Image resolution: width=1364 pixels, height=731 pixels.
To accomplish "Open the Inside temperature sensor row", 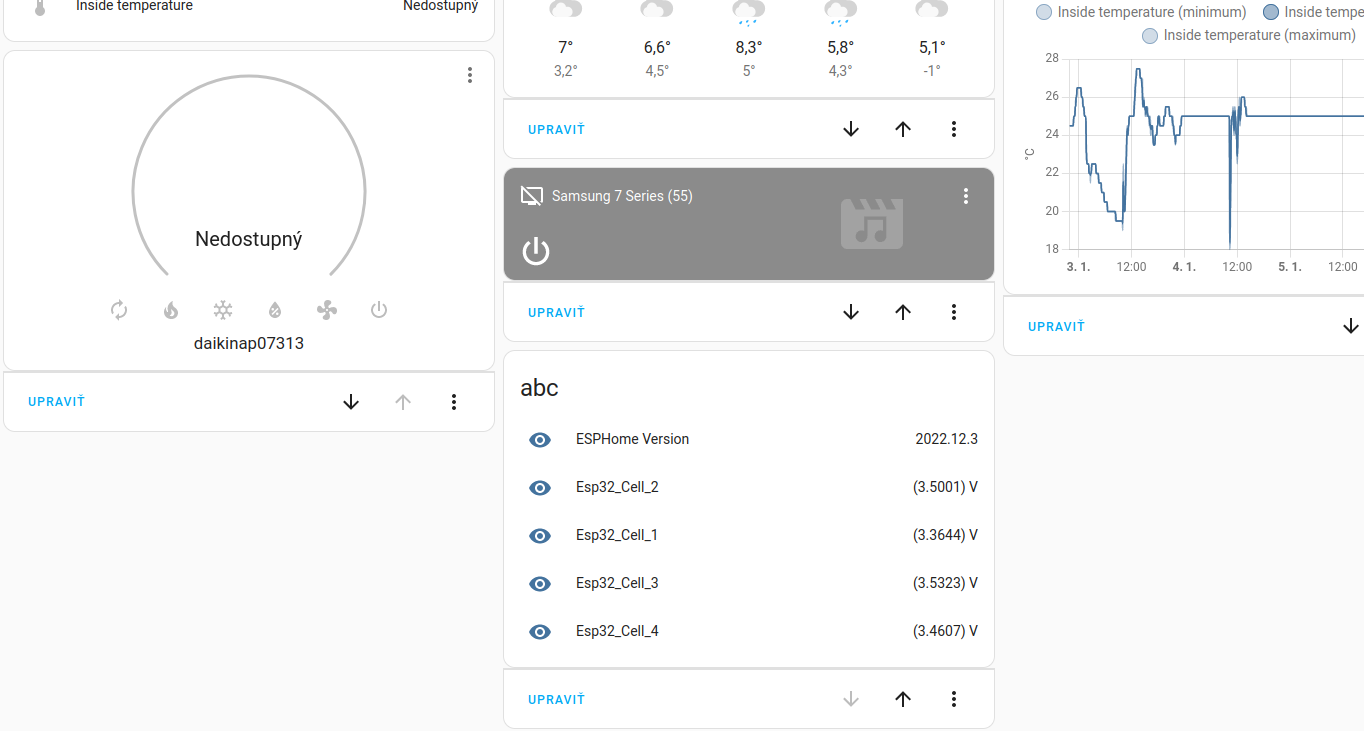I will pyautogui.click(x=249, y=6).
